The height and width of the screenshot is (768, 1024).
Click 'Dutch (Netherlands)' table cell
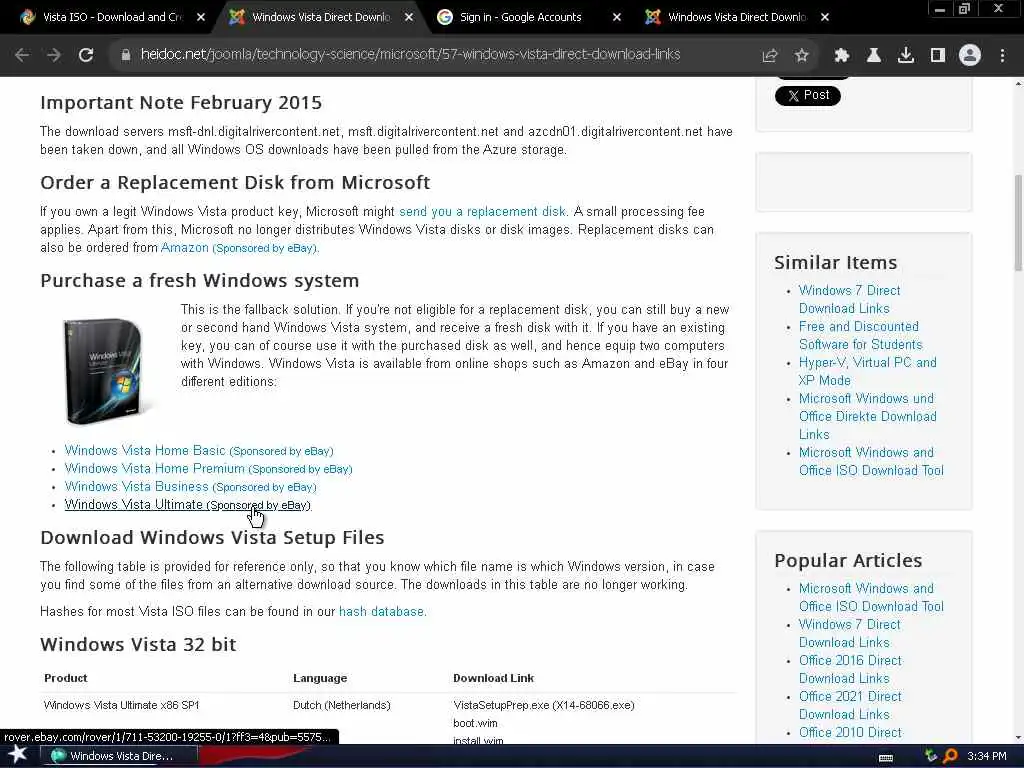pyautogui.click(x=342, y=705)
